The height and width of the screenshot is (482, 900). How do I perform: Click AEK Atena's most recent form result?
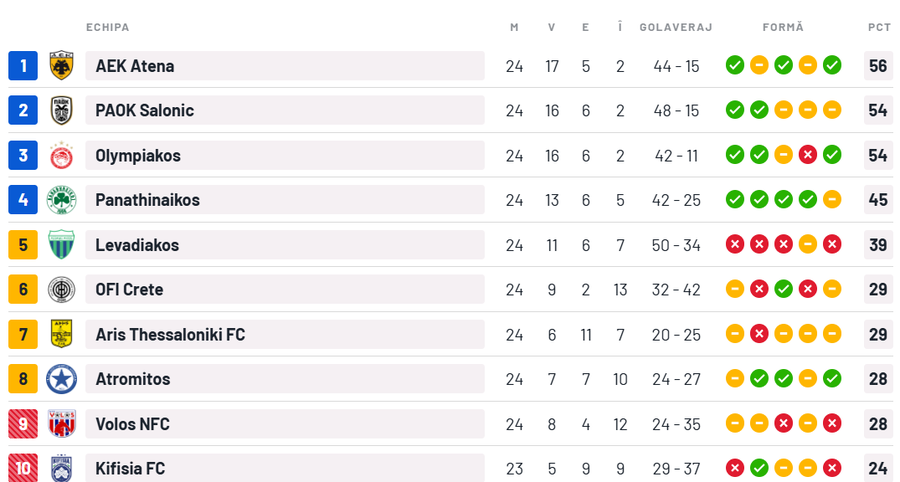point(832,66)
